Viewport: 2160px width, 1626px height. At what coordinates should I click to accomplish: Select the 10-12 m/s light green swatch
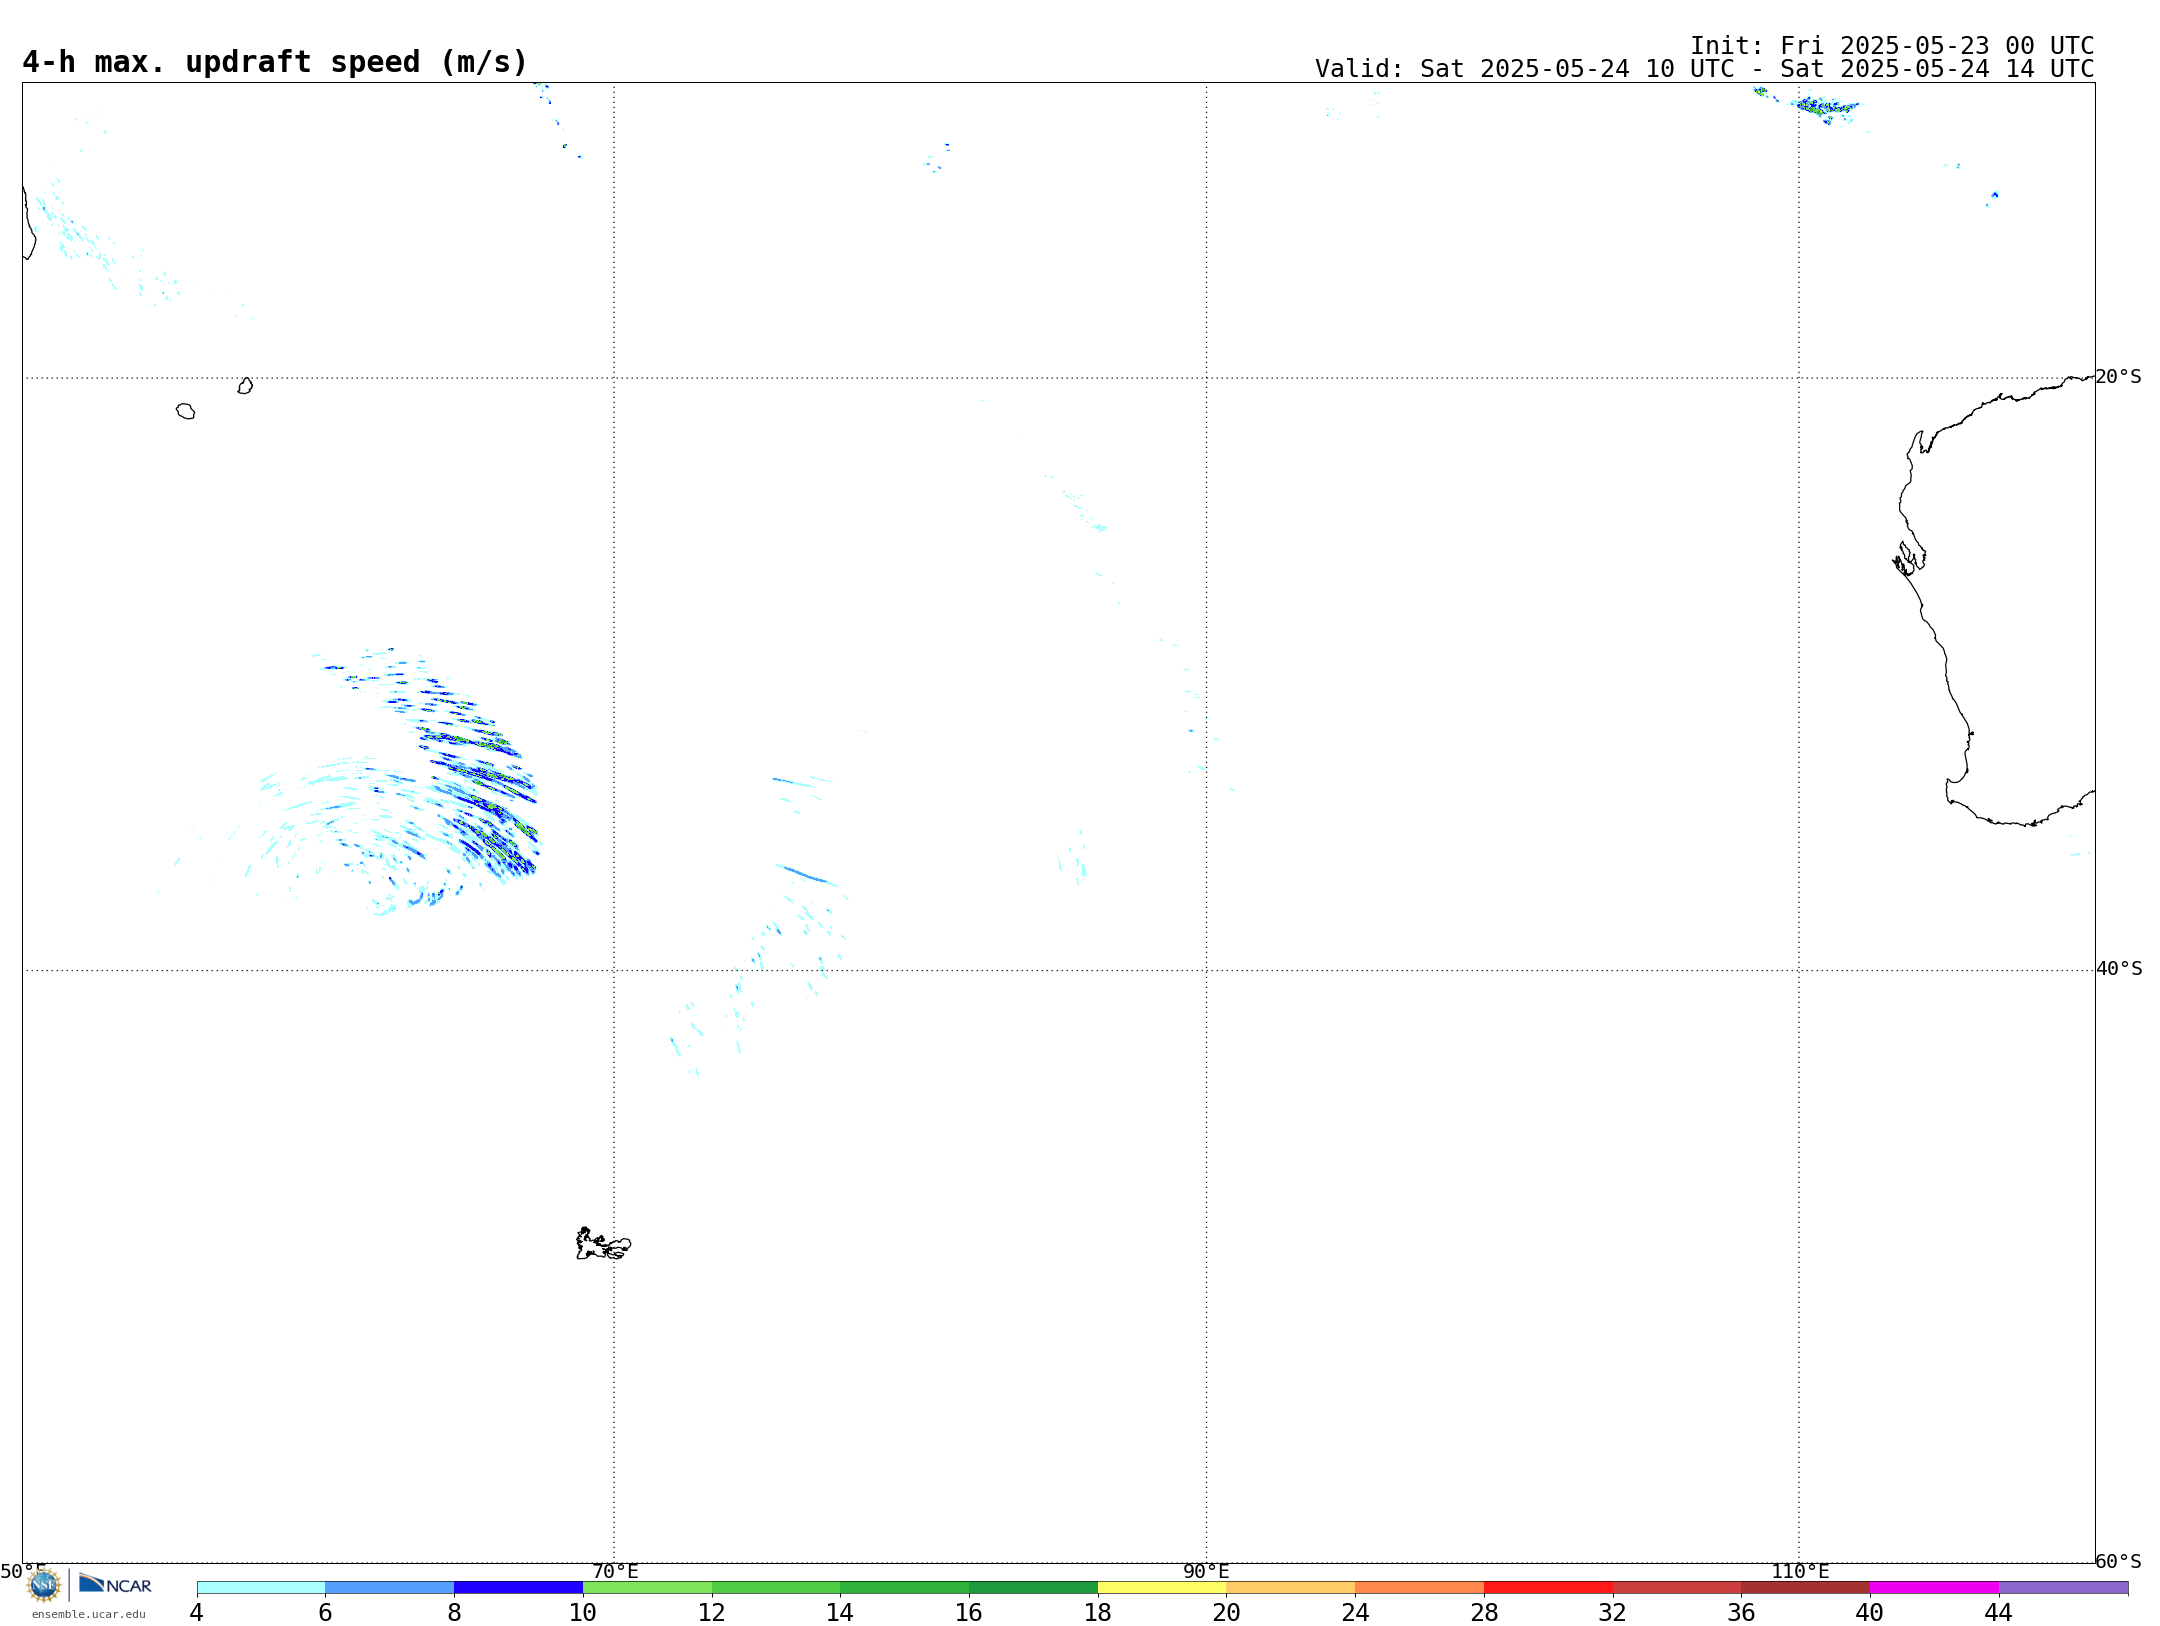pyautogui.click(x=648, y=1587)
